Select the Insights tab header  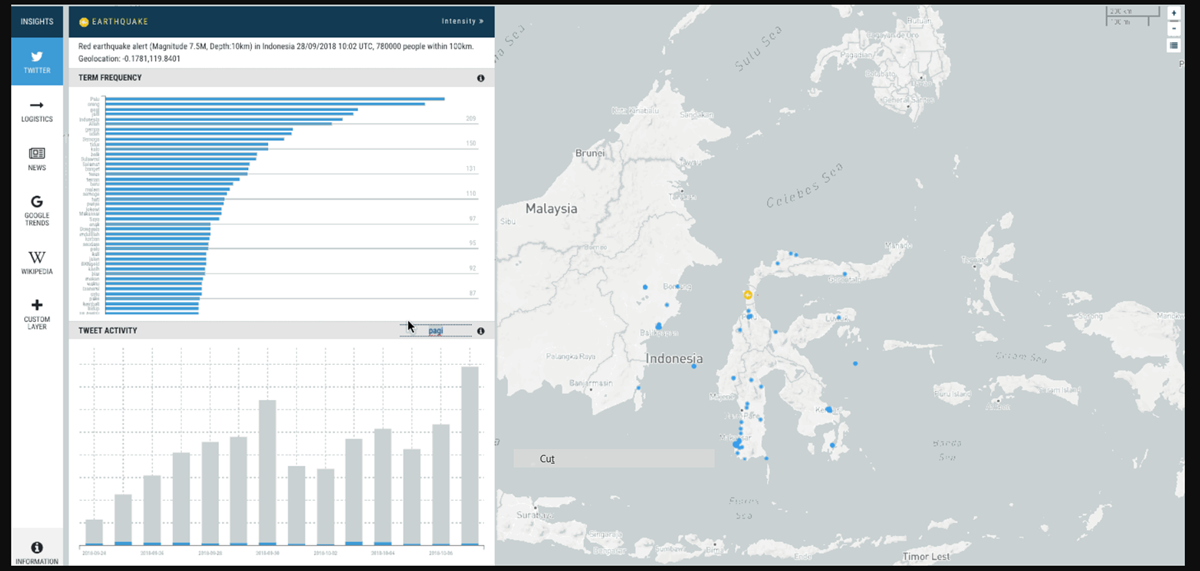(x=37, y=21)
